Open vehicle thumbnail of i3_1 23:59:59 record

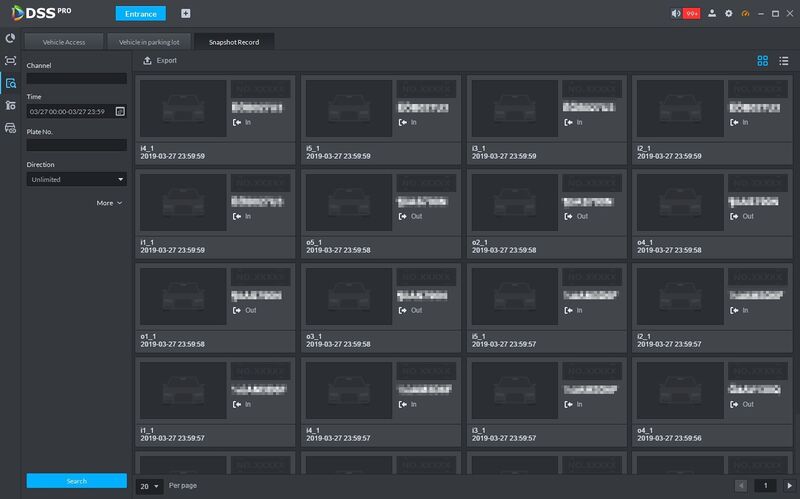tap(515, 108)
